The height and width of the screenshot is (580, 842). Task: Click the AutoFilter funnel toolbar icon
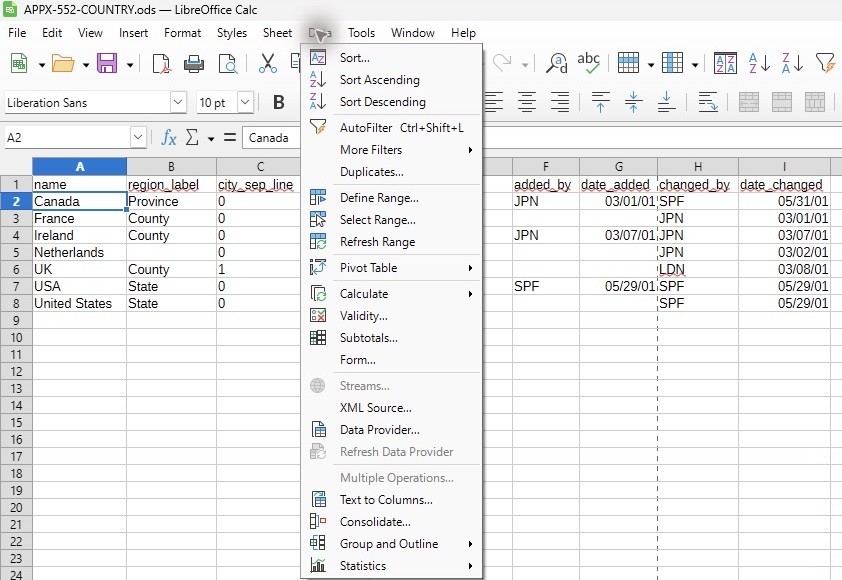click(826, 63)
